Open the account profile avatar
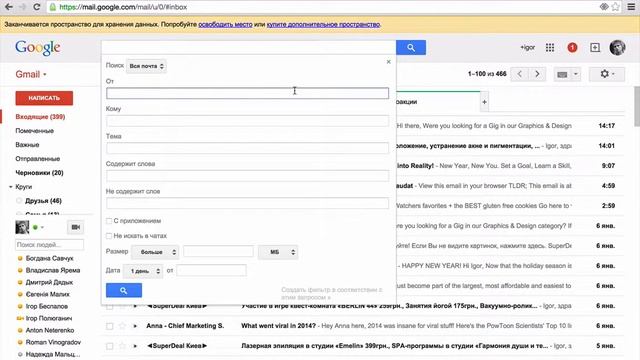The width and height of the screenshot is (640, 360). click(617, 48)
